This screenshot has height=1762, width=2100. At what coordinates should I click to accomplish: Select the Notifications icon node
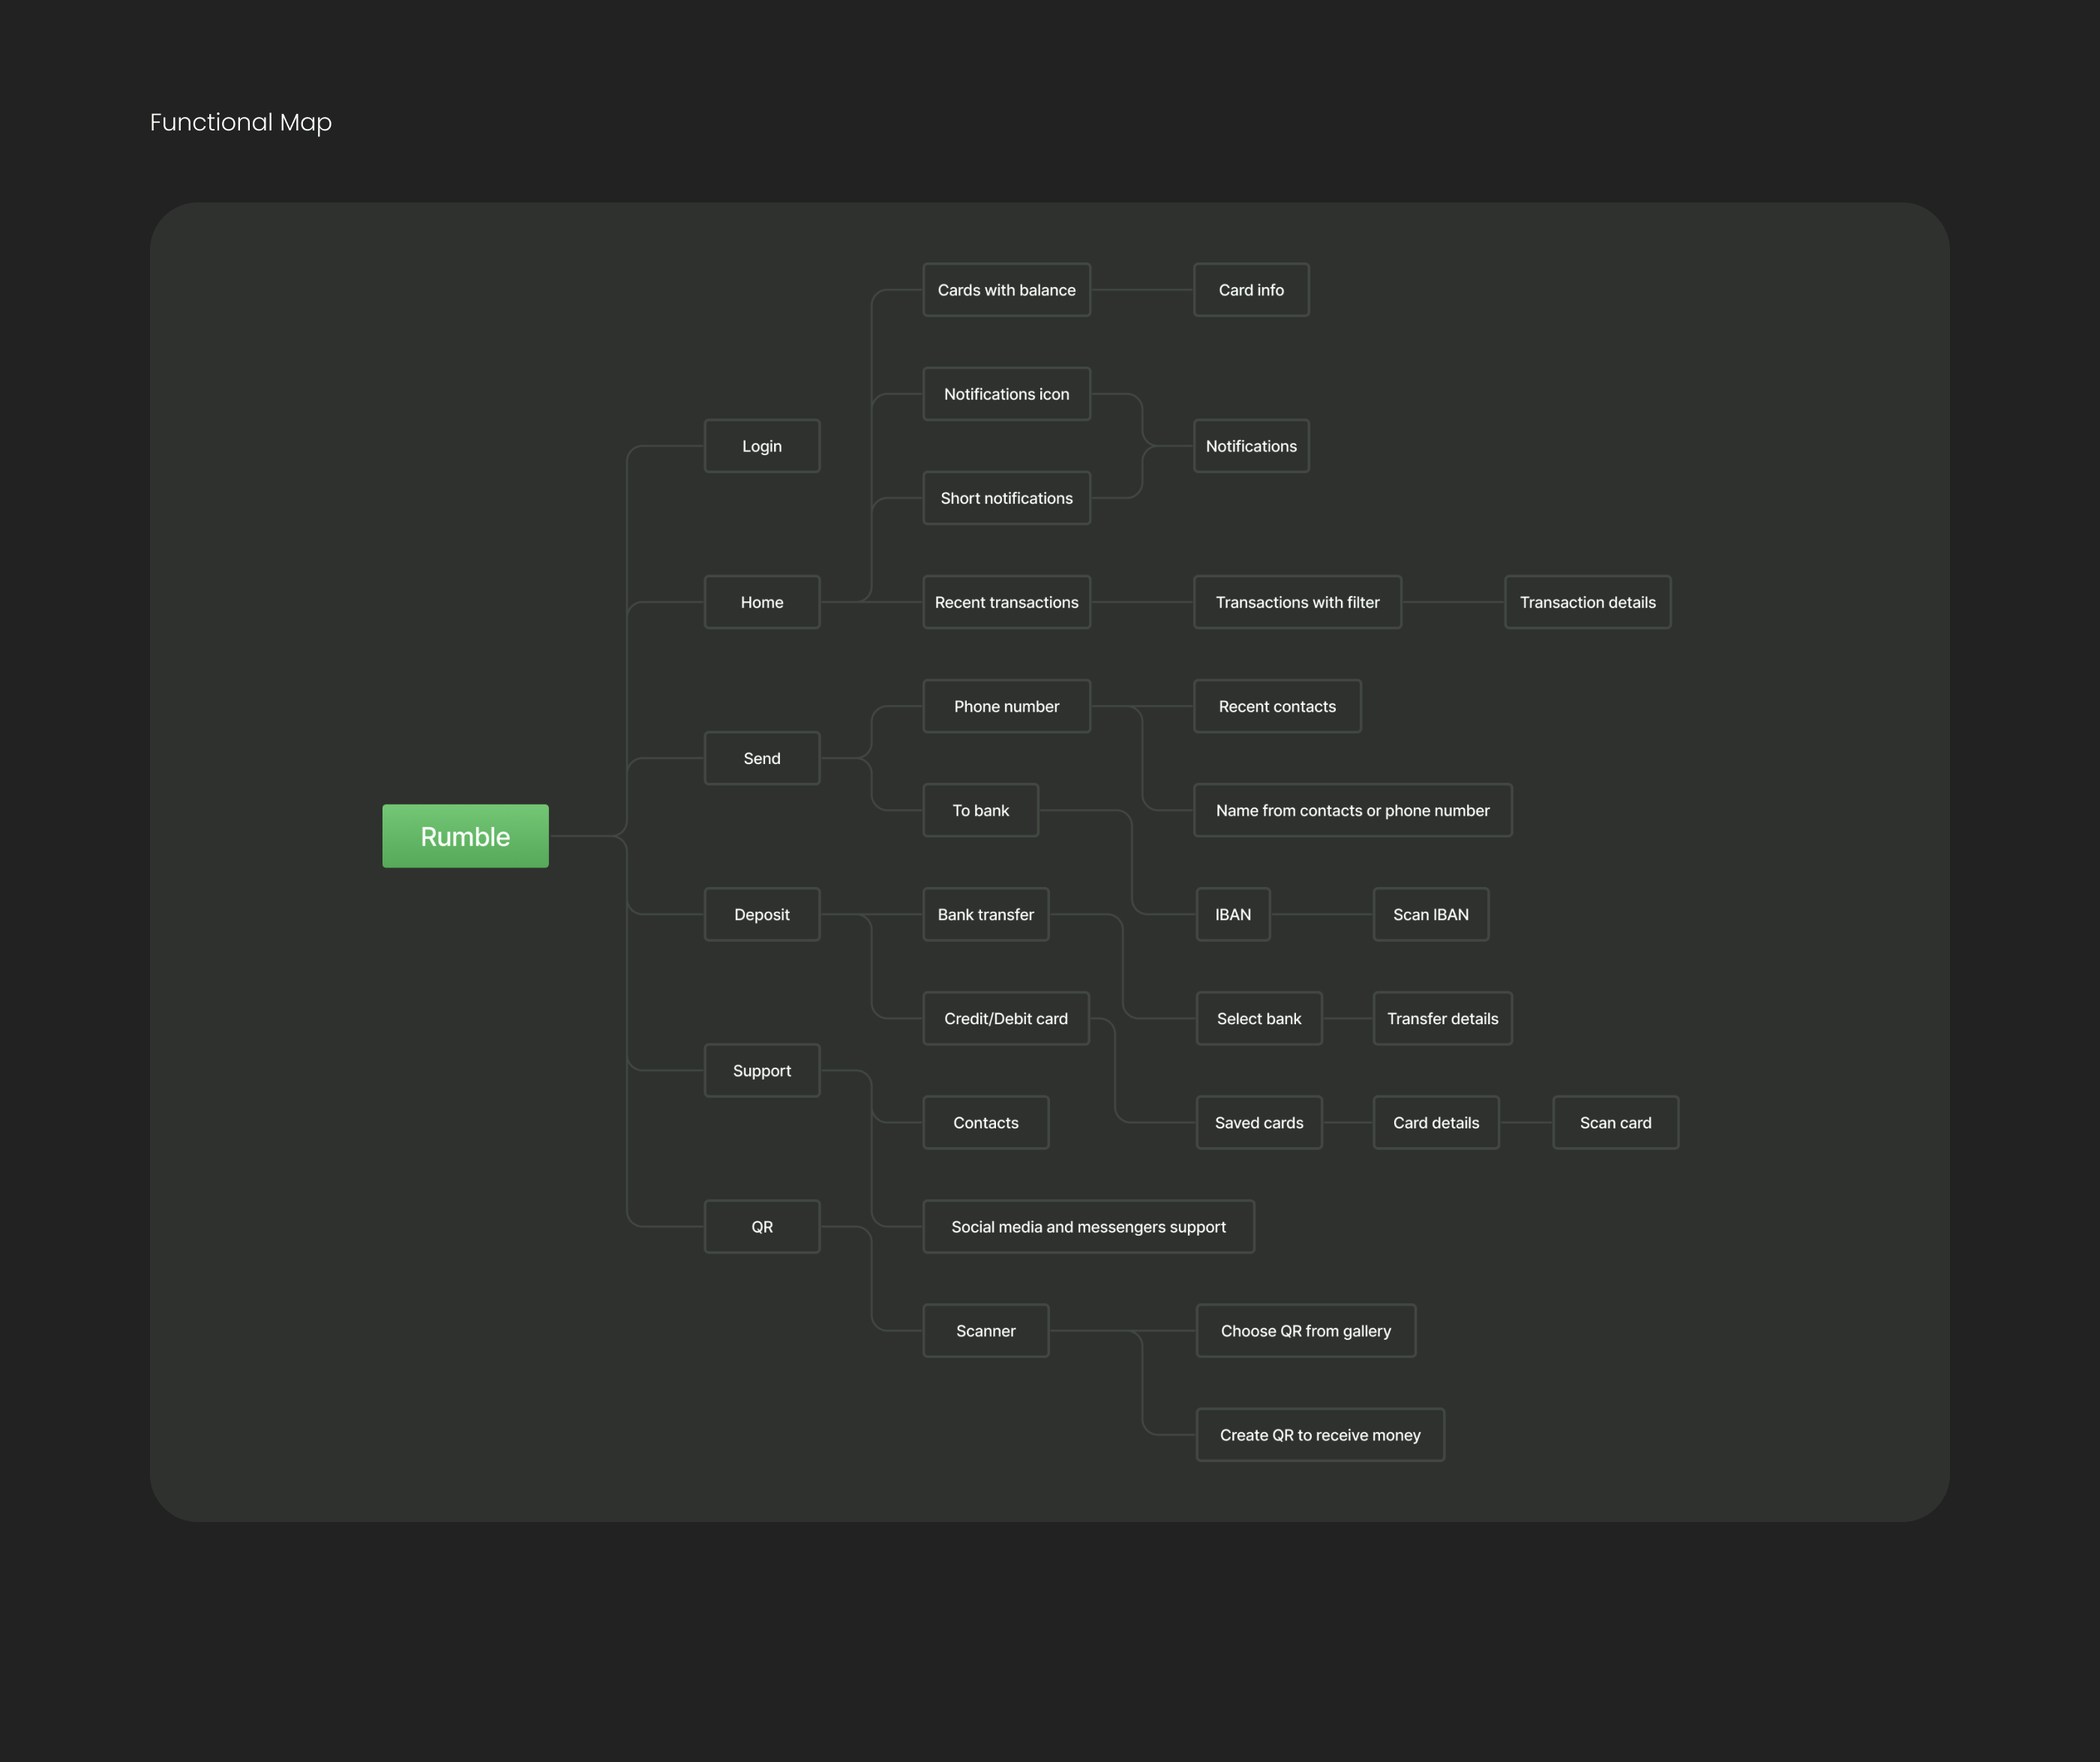[1006, 394]
